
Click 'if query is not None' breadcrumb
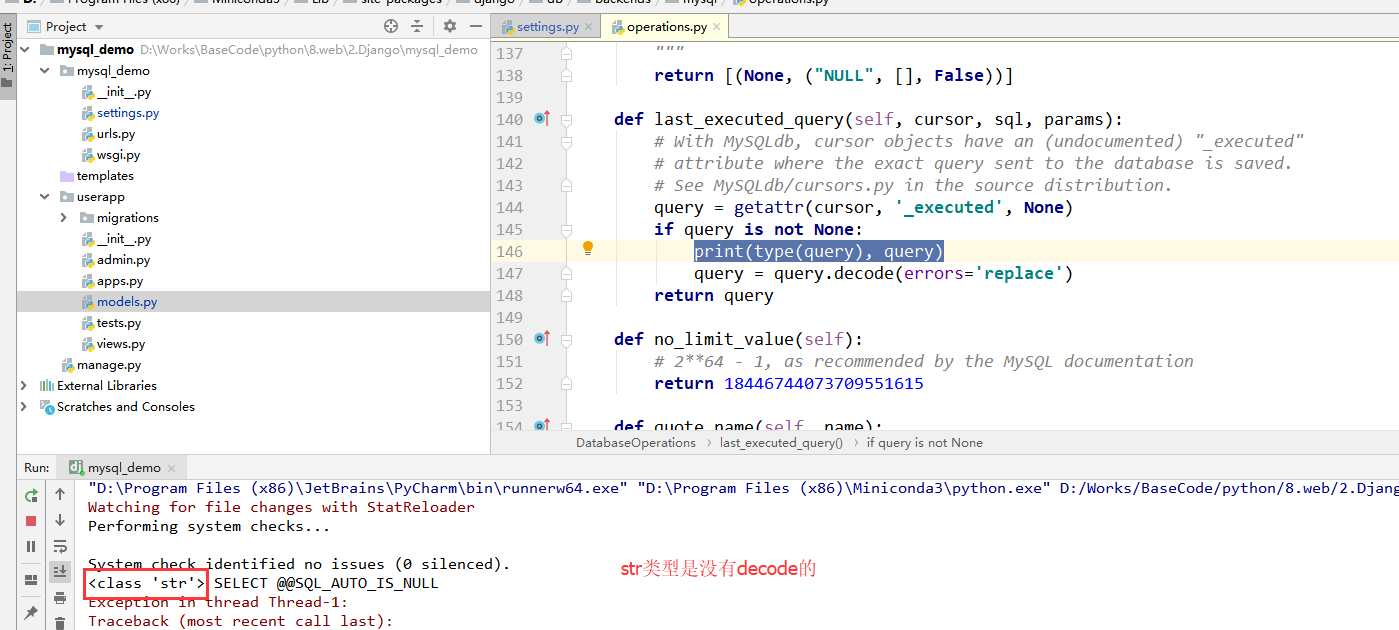click(924, 443)
